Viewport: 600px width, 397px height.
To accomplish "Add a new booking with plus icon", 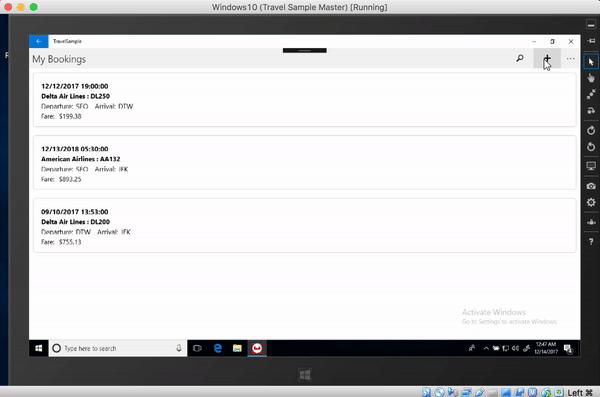I will [x=547, y=59].
